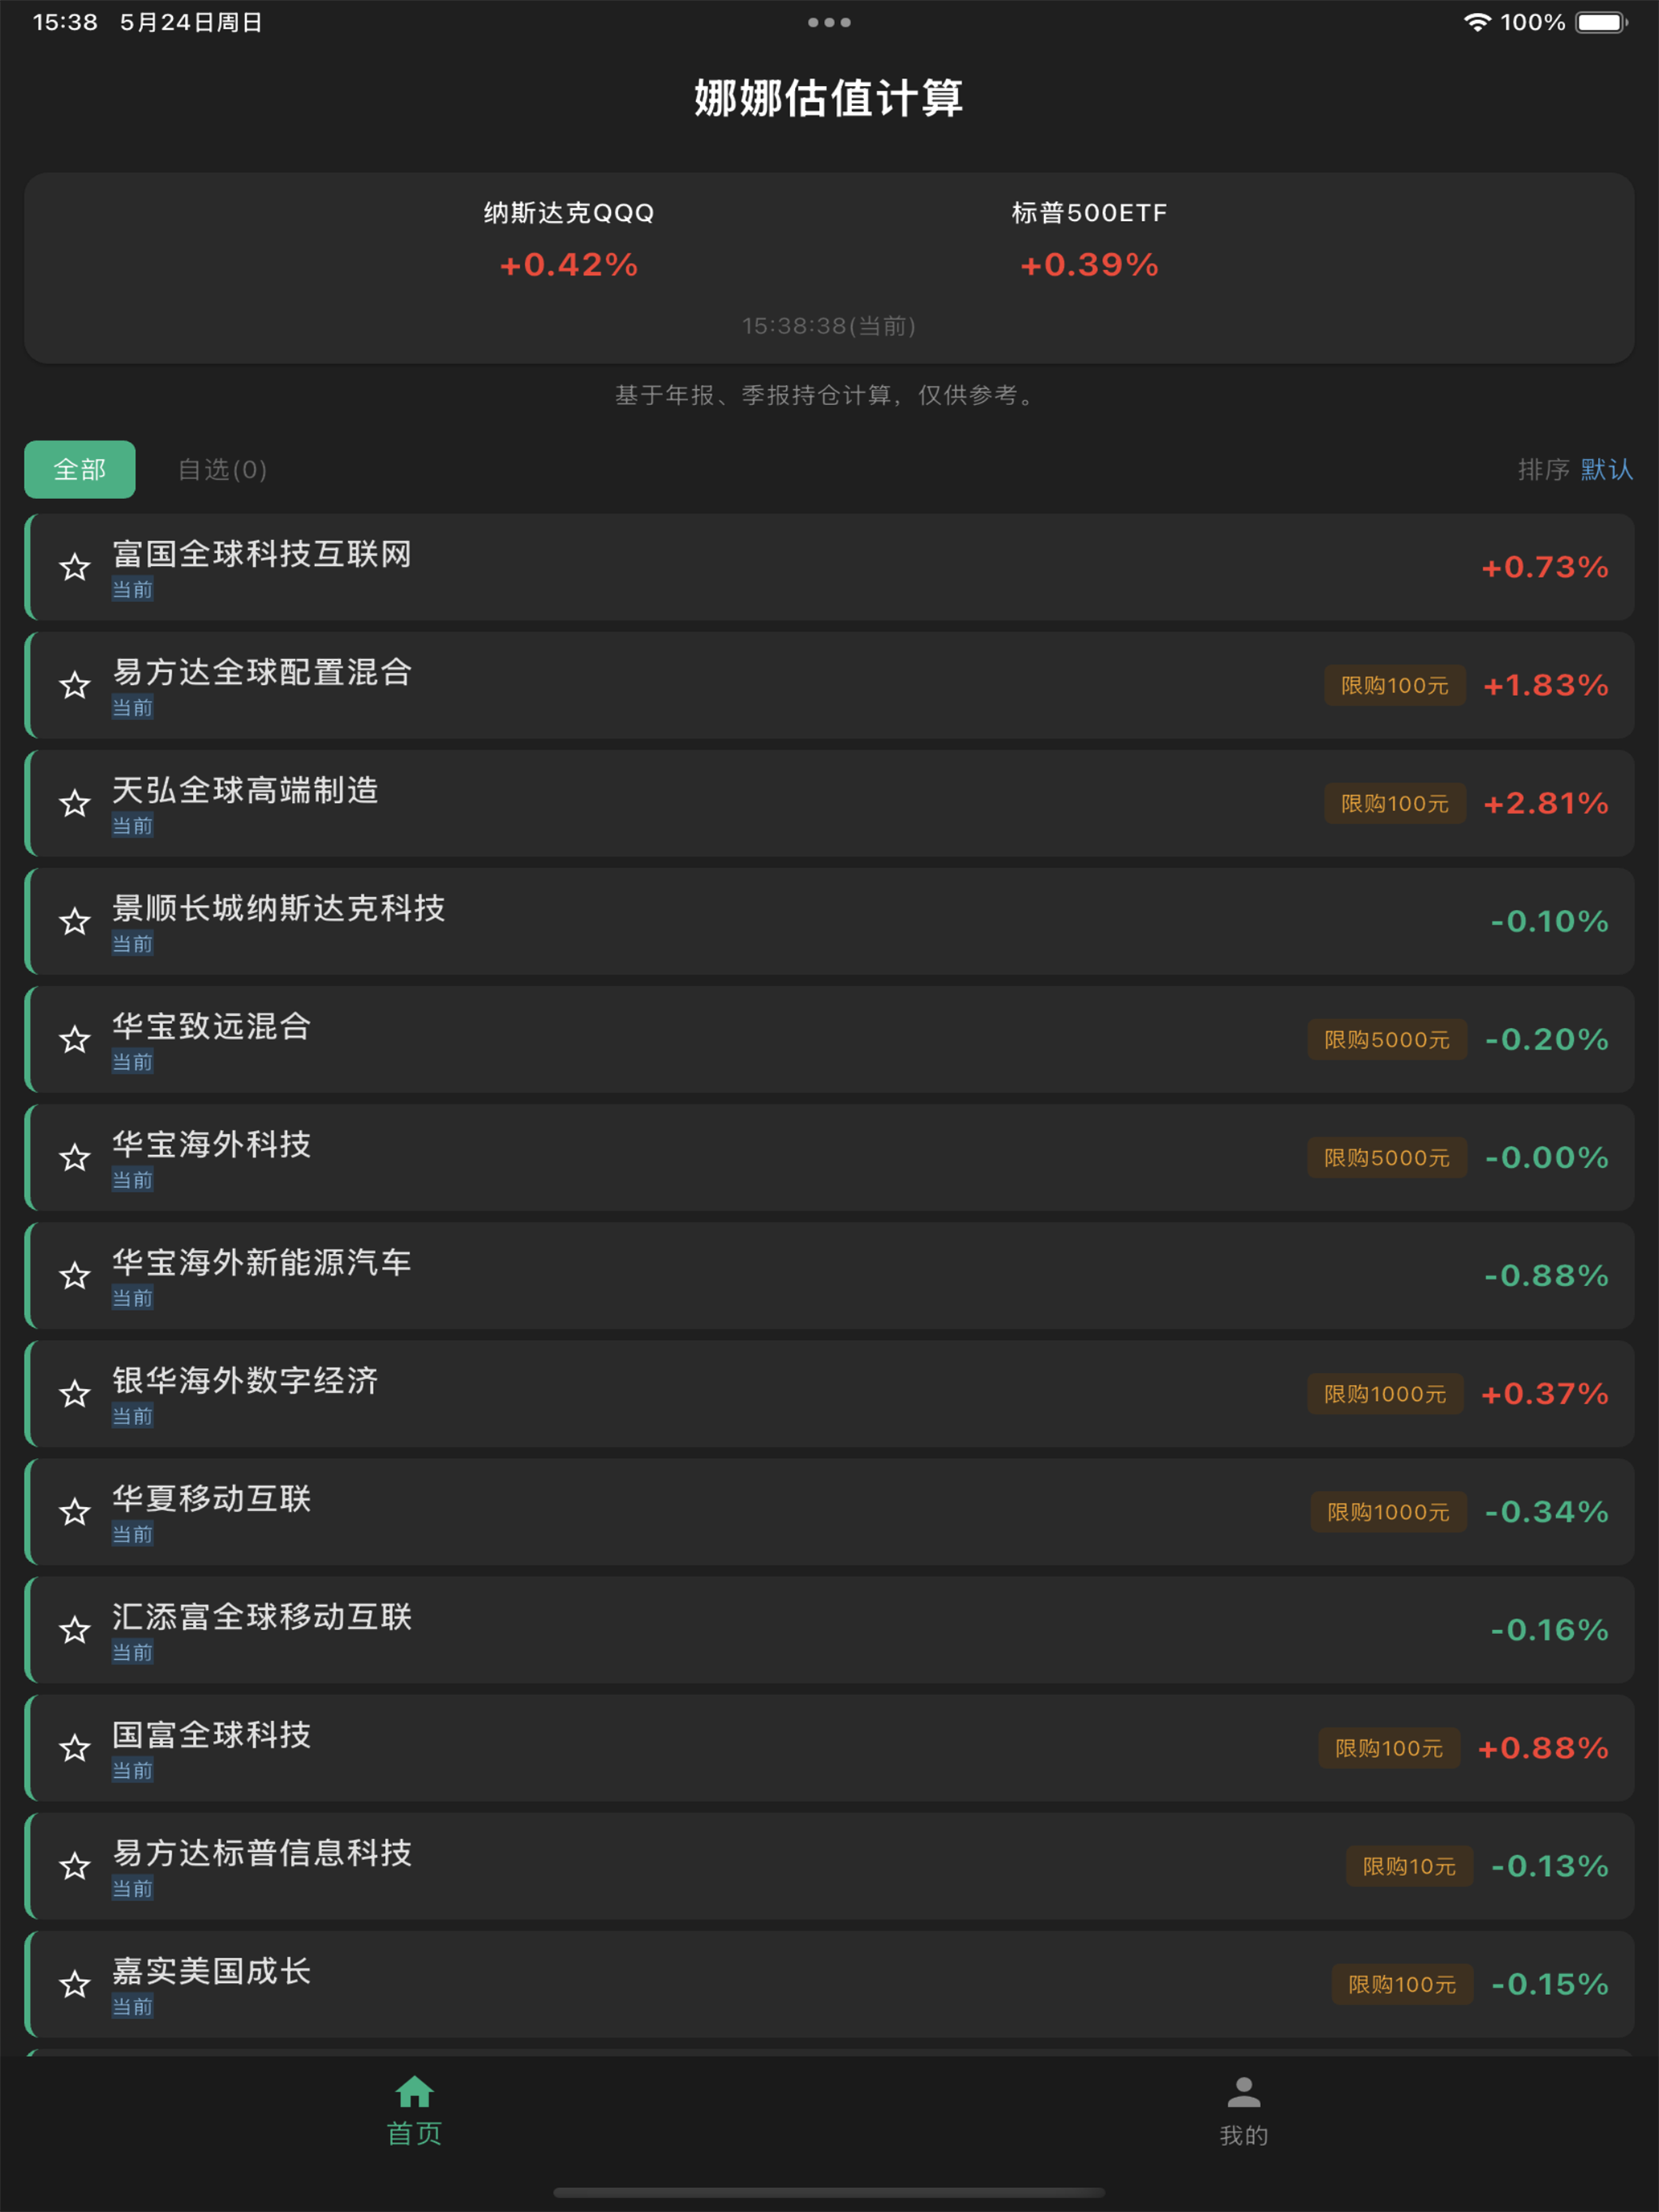Open the 首页 home tab icon
The width and height of the screenshot is (1659, 2212).
414,2091
